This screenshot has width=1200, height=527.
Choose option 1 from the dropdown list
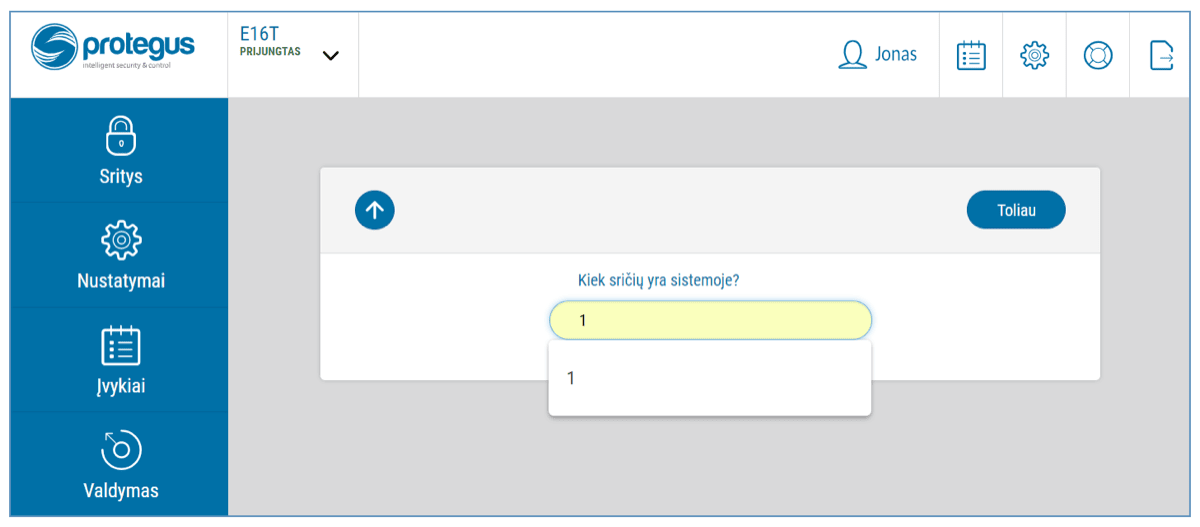(x=709, y=379)
